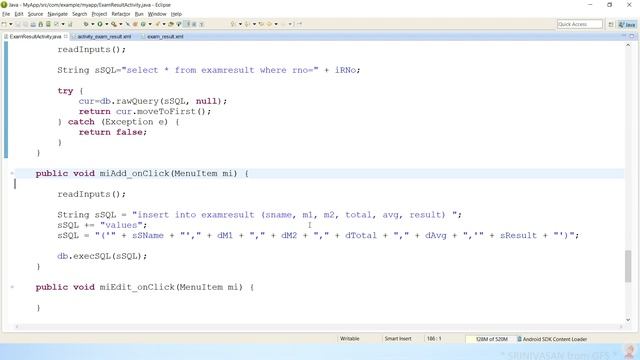The width and height of the screenshot is (640, 360).
Task: Collapse the miEdit_onClick method fold marker
Action: (12, 287)
